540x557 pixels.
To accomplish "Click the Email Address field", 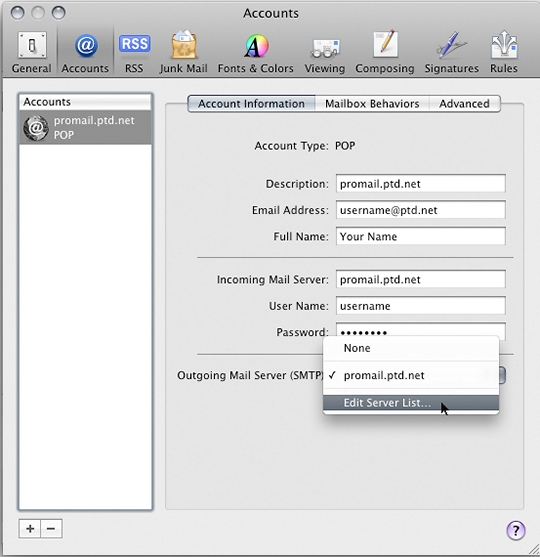I will click(x=421, y=210).
